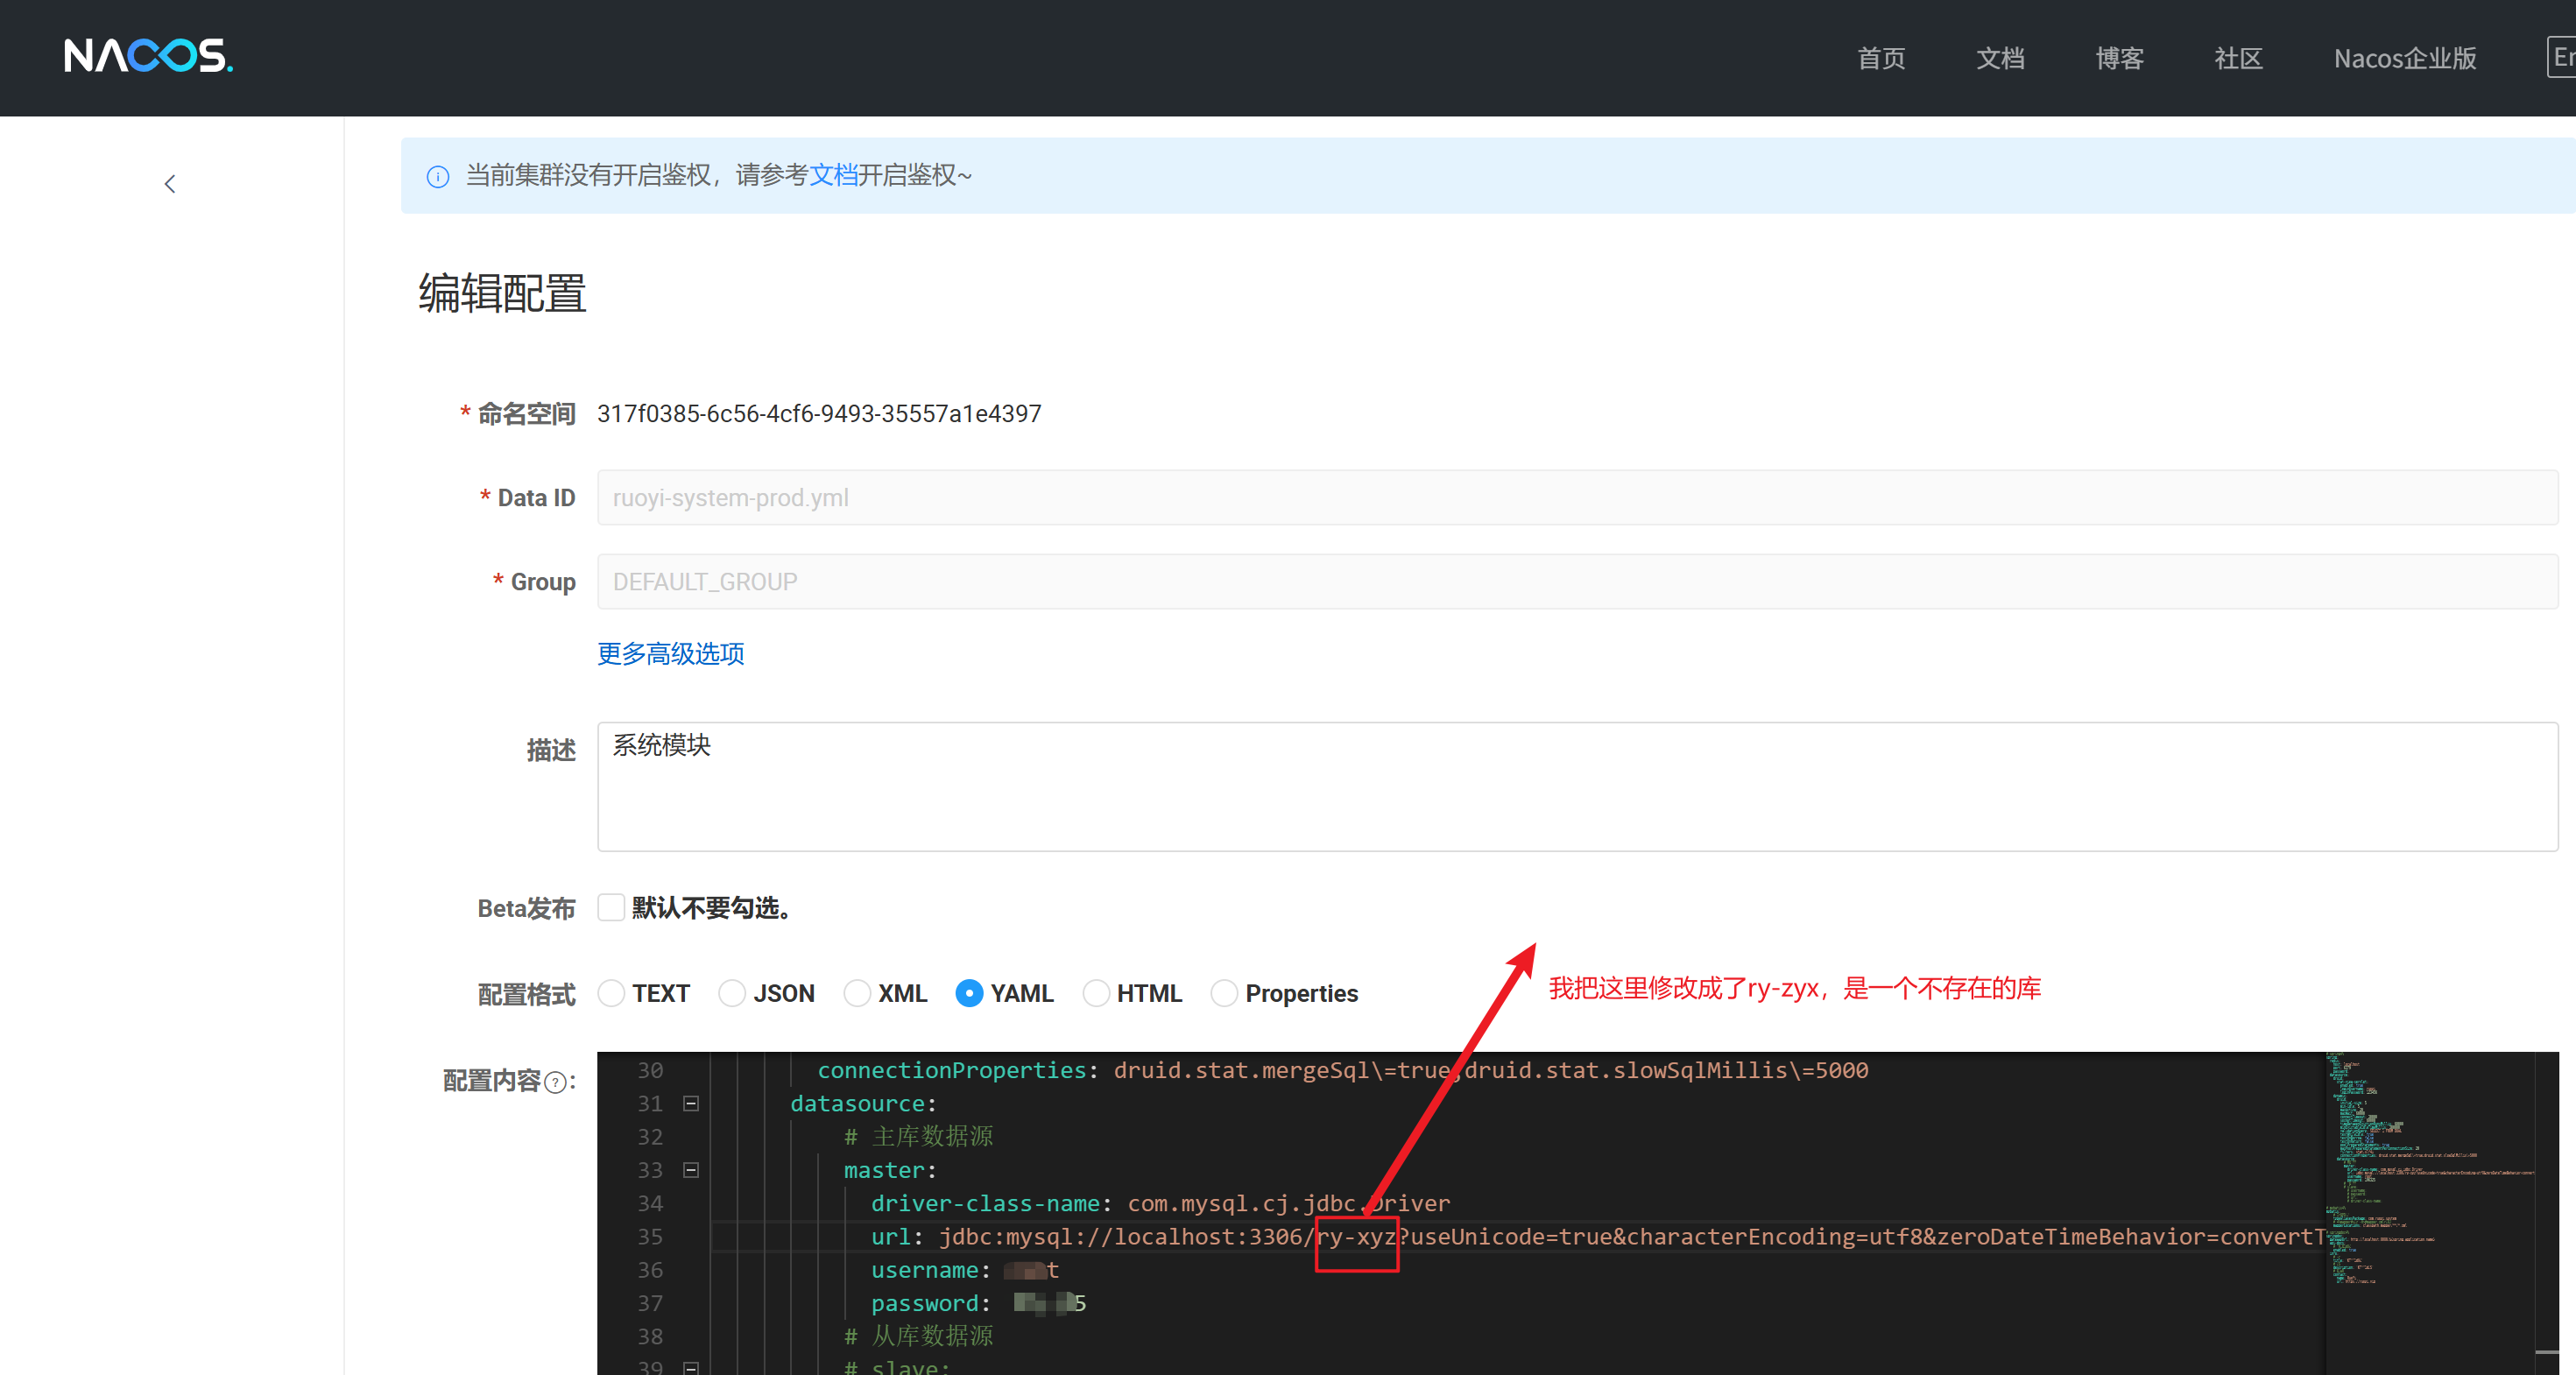Open the 首页 nav item
Viewport: 2576px width, 1375px height.
tap(1880, 58)
